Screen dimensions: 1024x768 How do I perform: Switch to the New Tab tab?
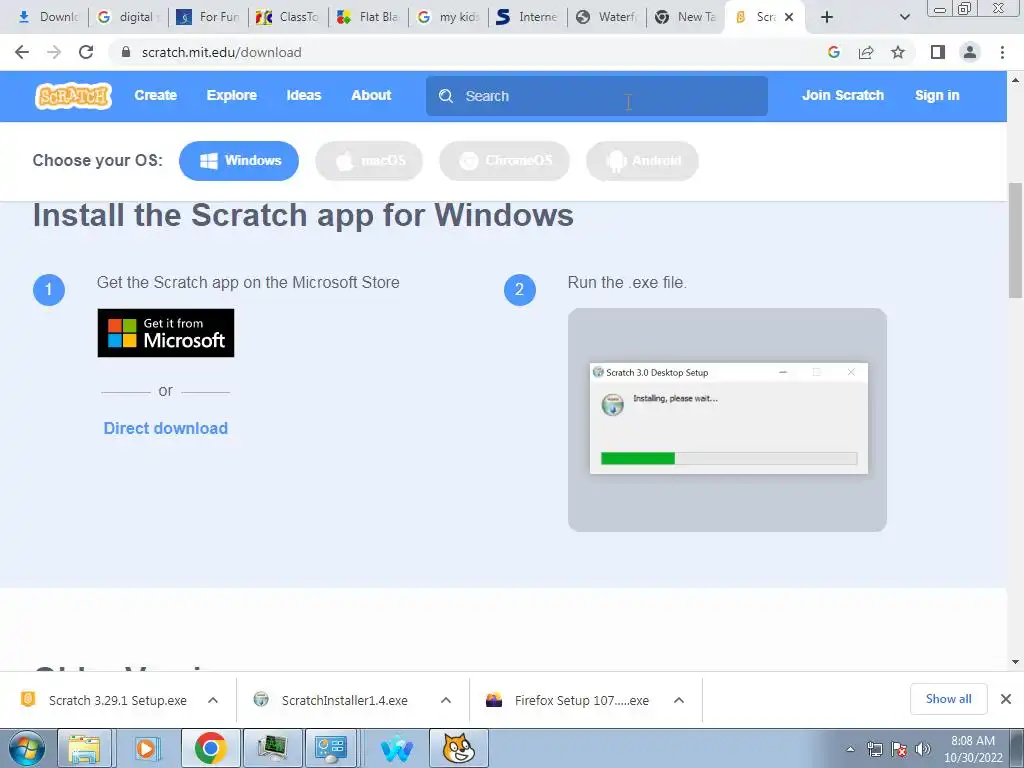click(x=687, y=17)
